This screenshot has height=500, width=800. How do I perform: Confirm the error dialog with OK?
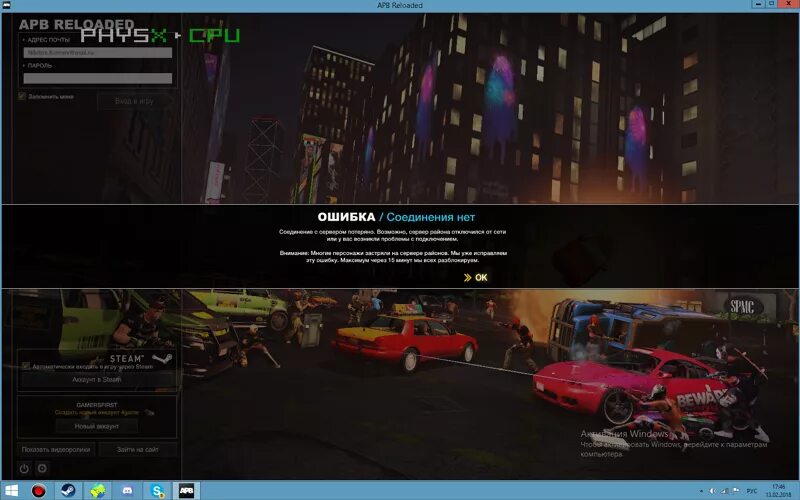476,278
